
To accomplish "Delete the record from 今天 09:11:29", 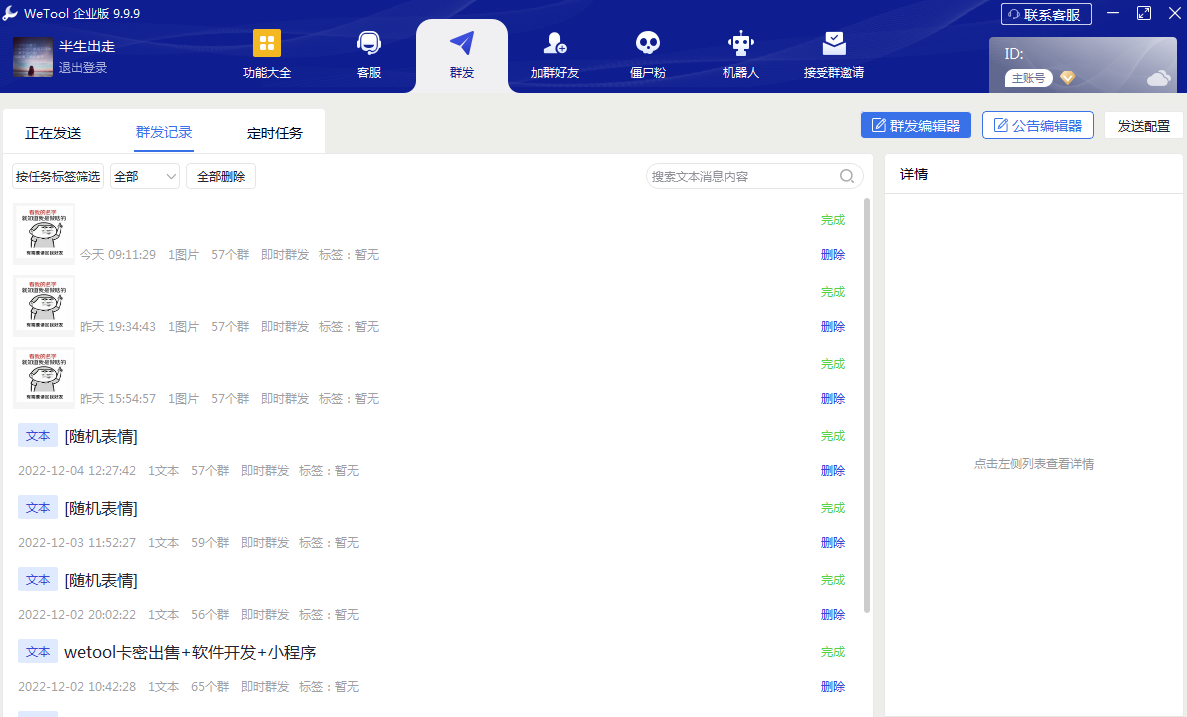I will pyautogui.click(x=832, y=255).
